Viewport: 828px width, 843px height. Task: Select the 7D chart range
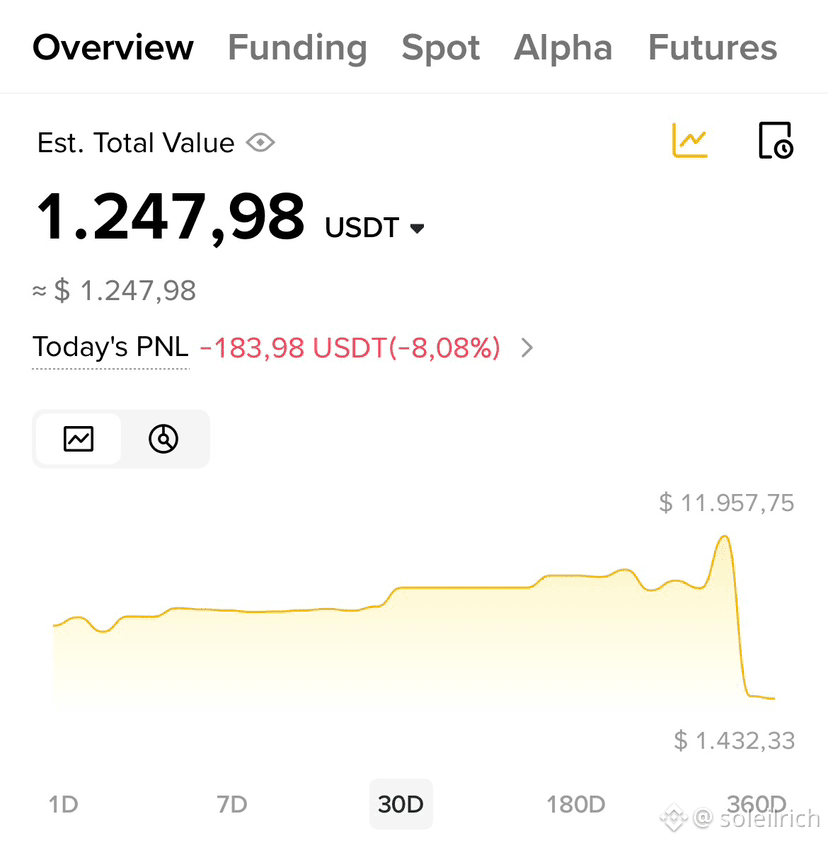232,804
